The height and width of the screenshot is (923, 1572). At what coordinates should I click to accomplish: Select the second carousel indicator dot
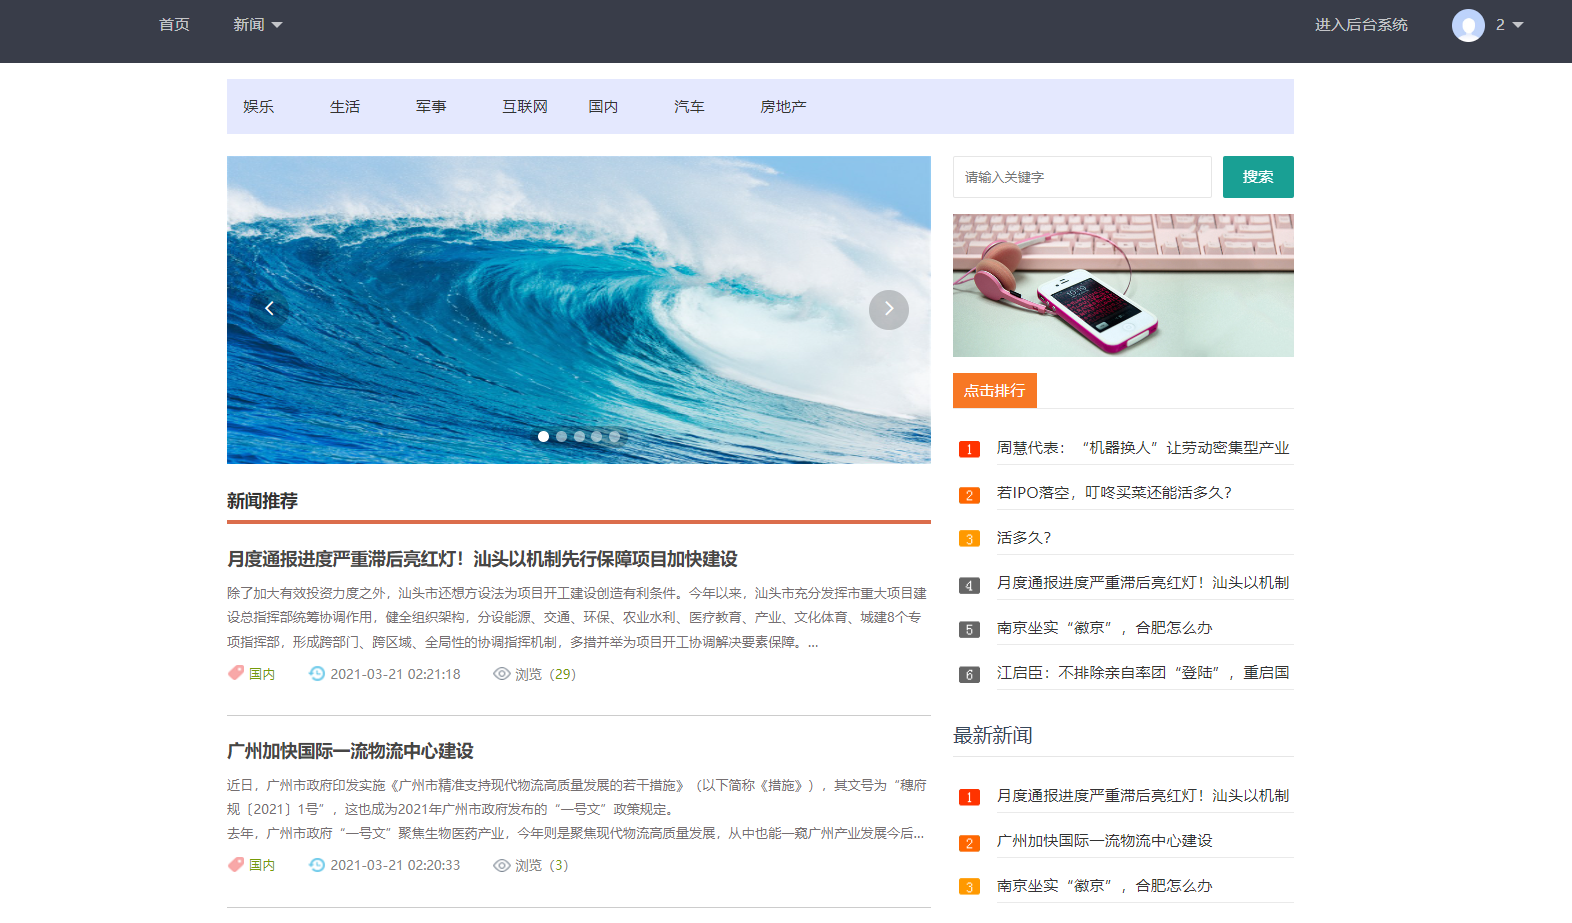pos(561,436)
